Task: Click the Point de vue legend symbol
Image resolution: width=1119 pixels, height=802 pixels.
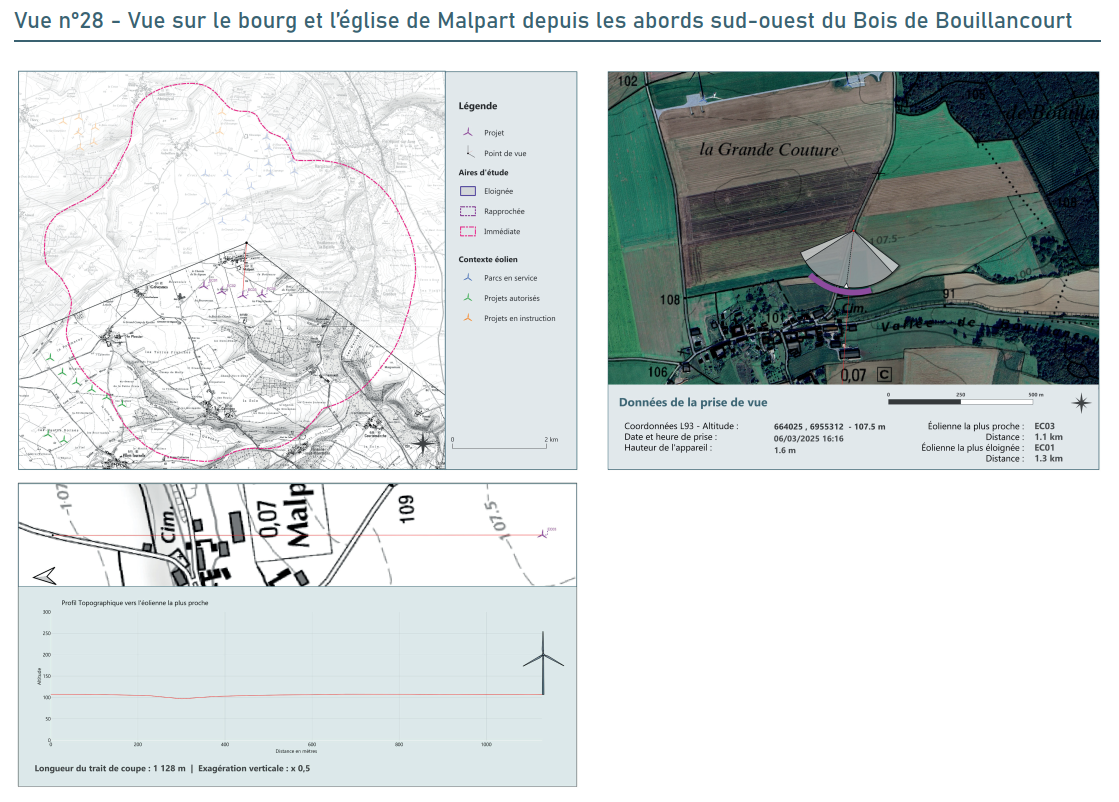Action: tap(467, 153)
